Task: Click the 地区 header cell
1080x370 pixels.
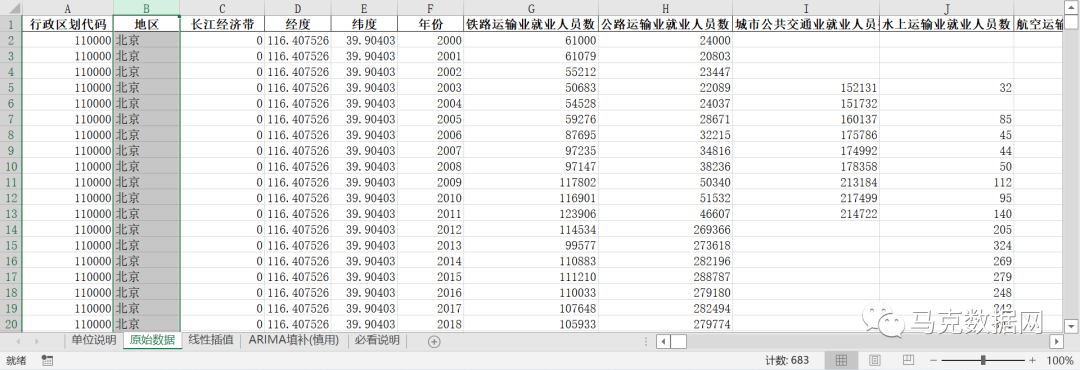Action: coord(147,24)
